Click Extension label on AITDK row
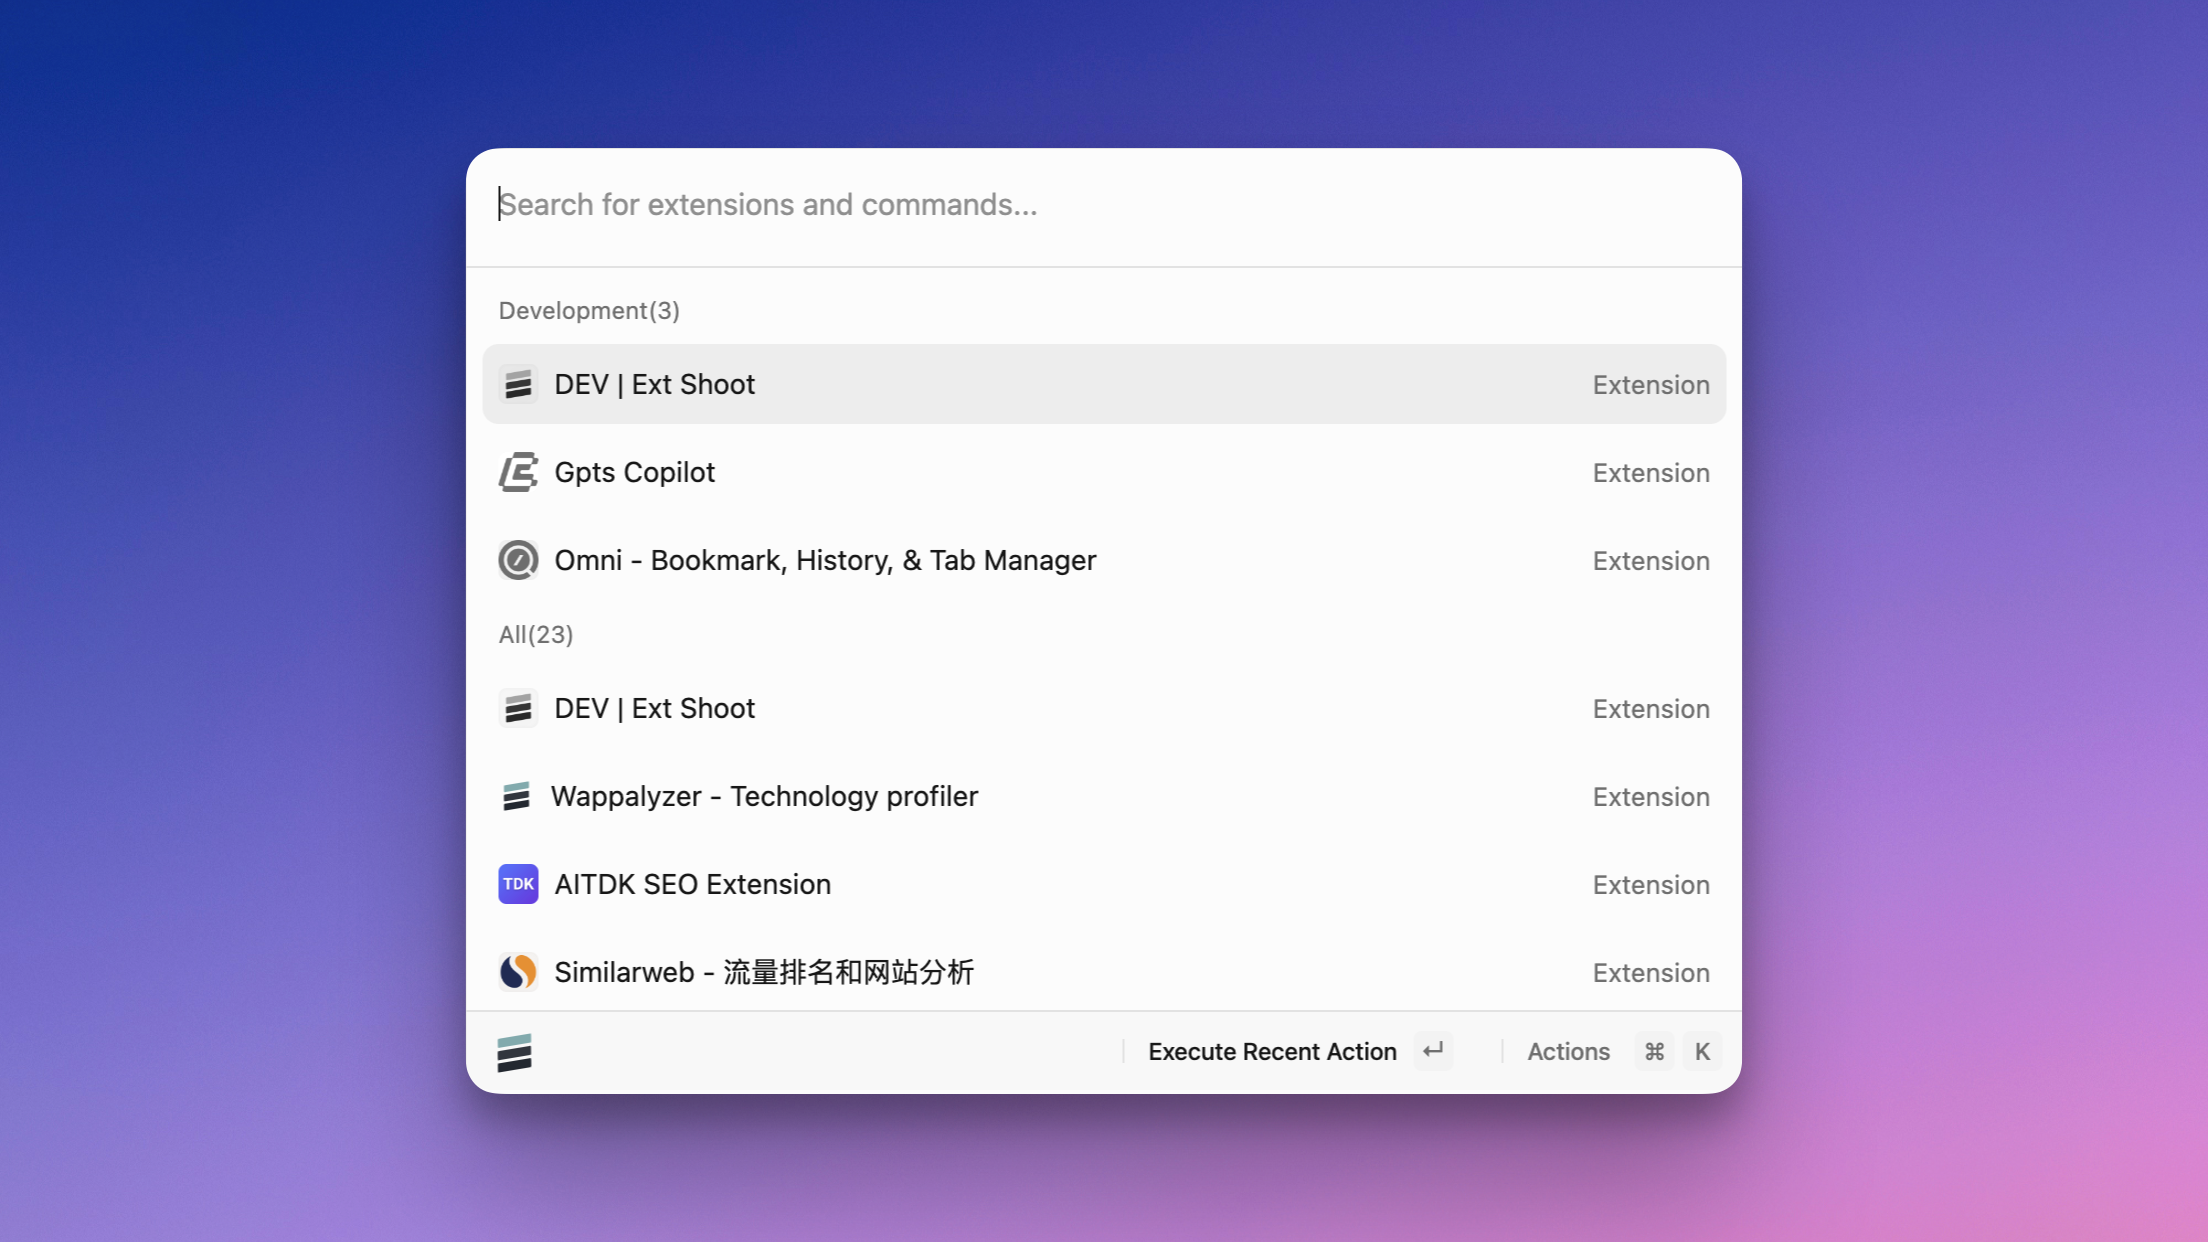Image resolution: width=2208 pixels, height=1242 pixels. [1651, 885]
